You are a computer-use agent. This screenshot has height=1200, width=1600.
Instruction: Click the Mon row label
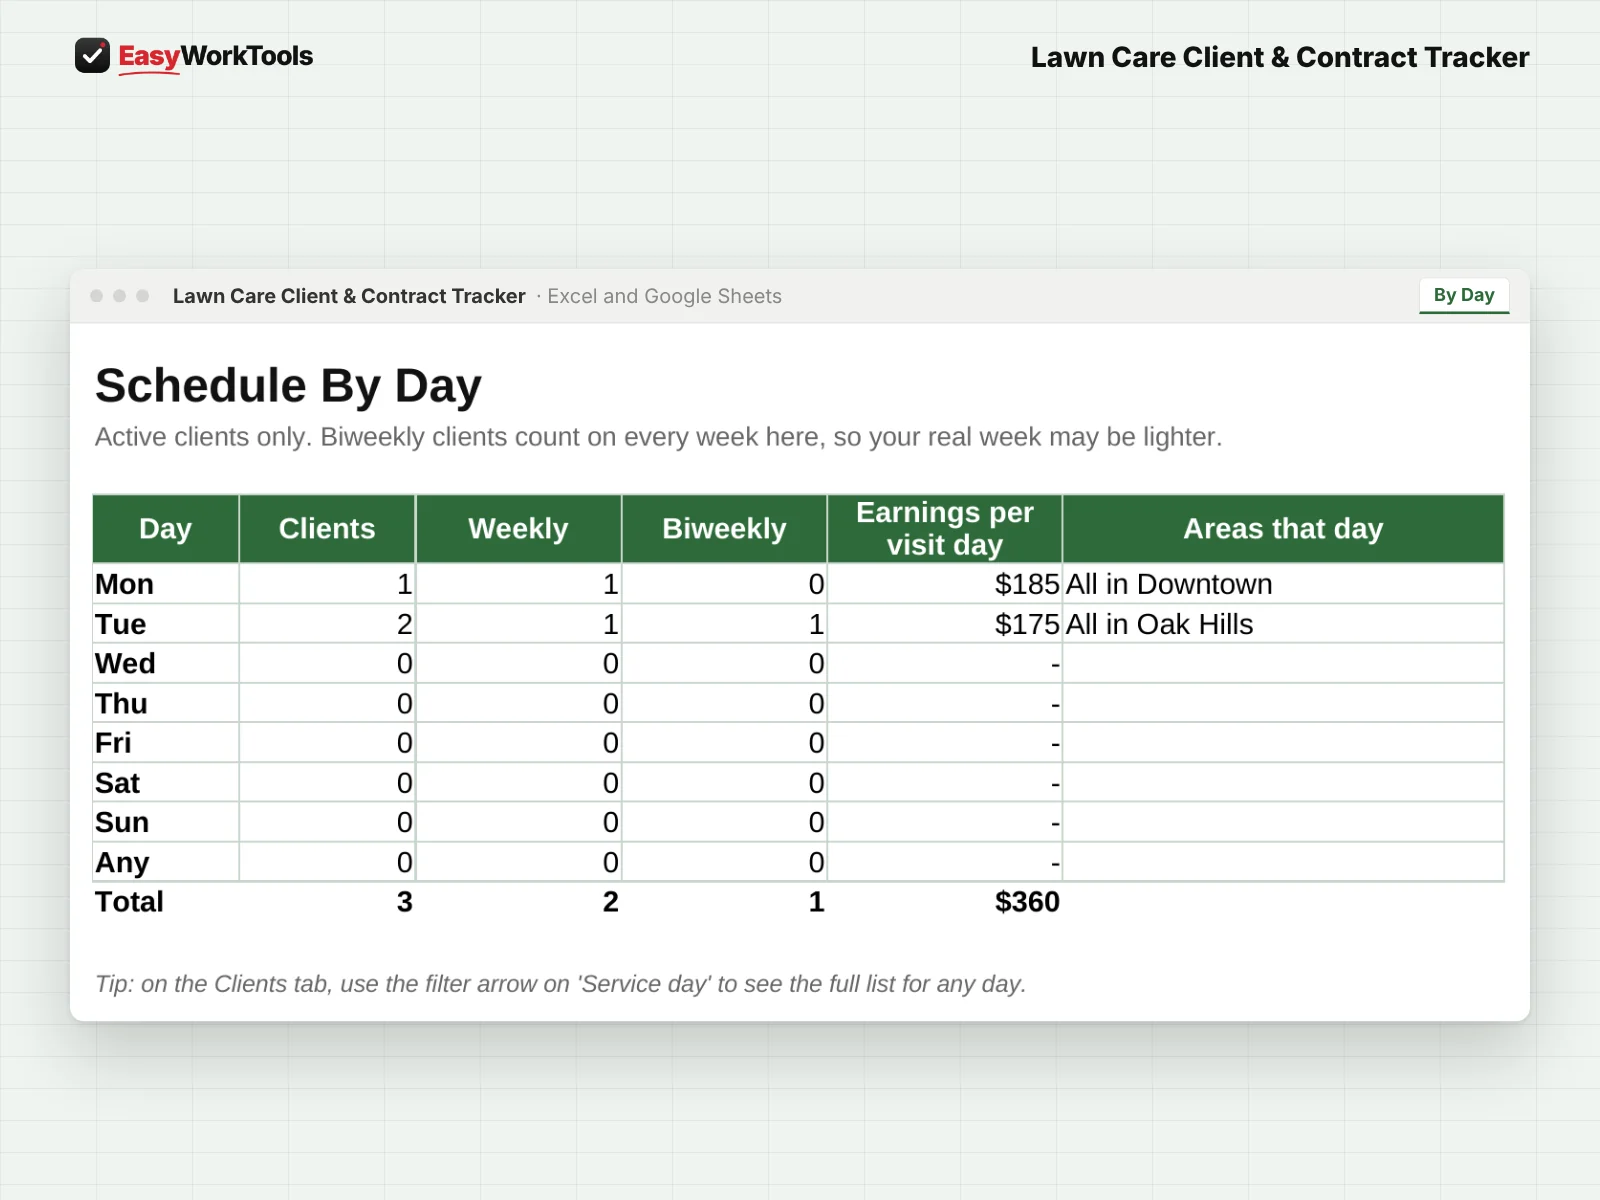[124, 584]
